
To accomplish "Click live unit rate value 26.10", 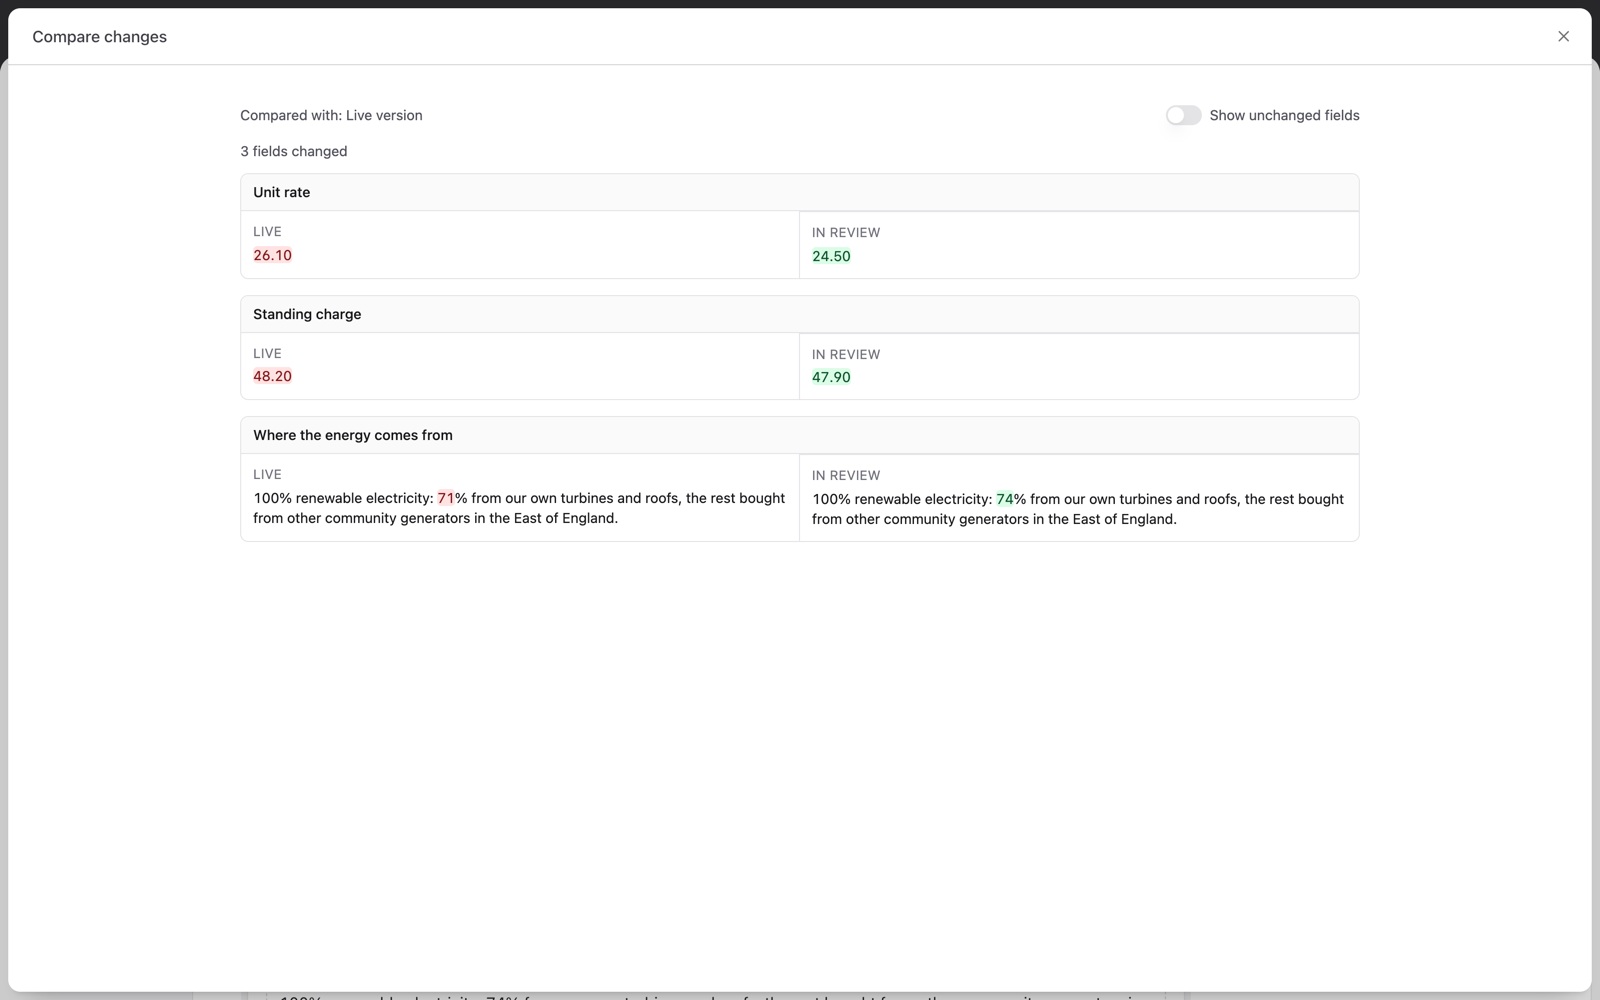I will (x=272, y=255).
